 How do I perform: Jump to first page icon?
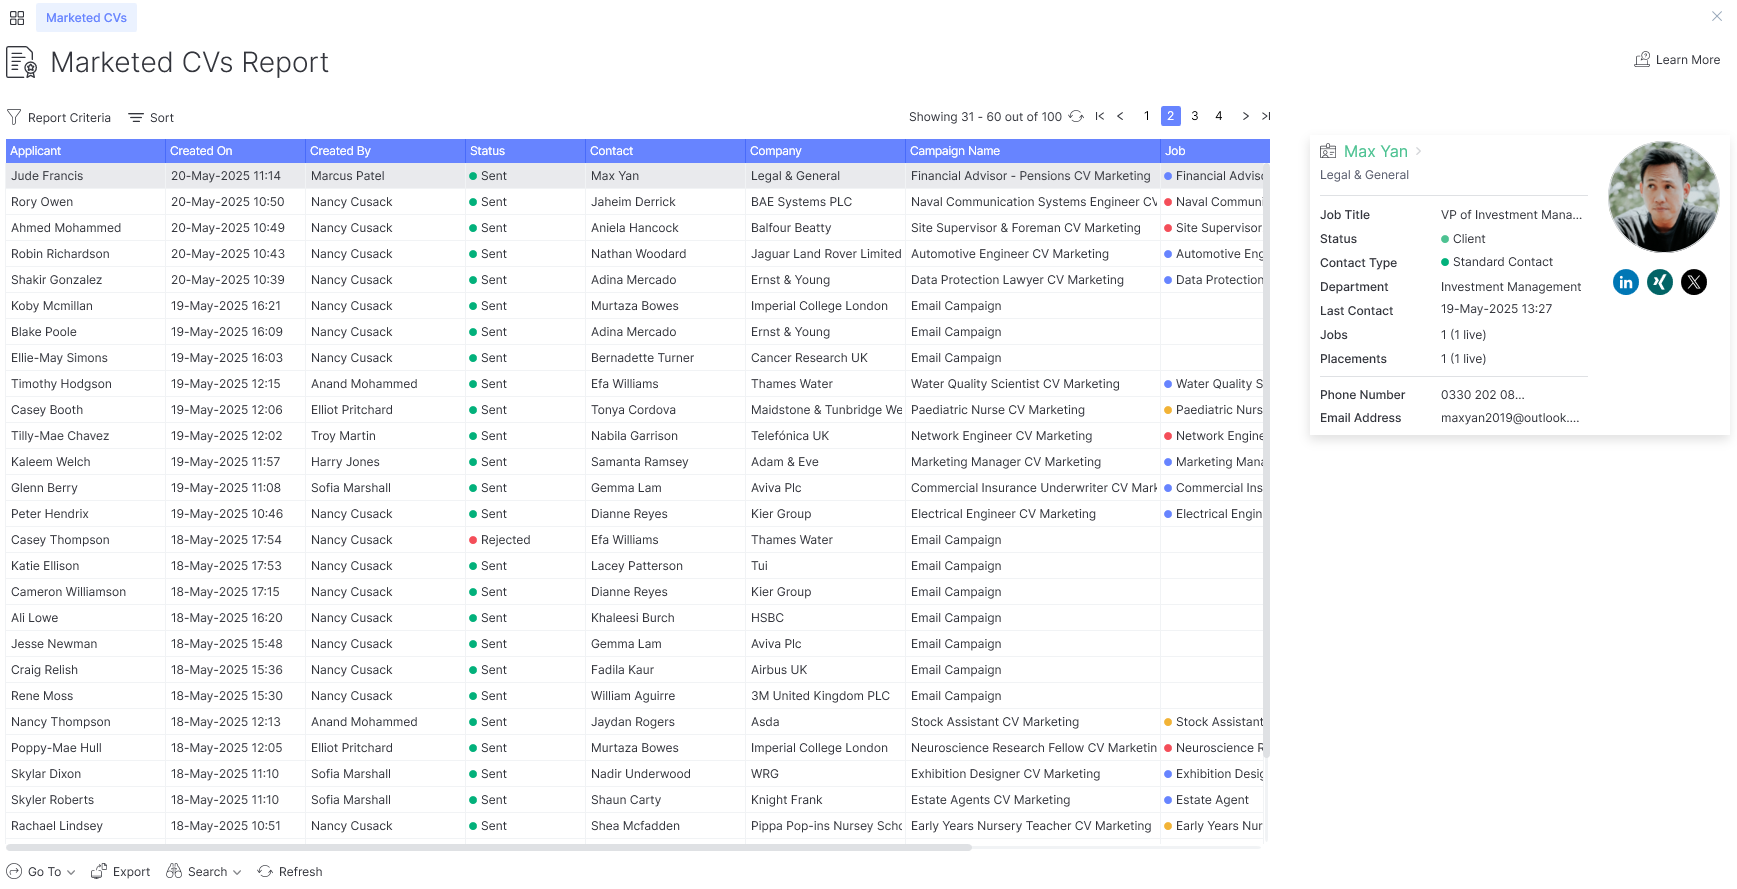1100,116
